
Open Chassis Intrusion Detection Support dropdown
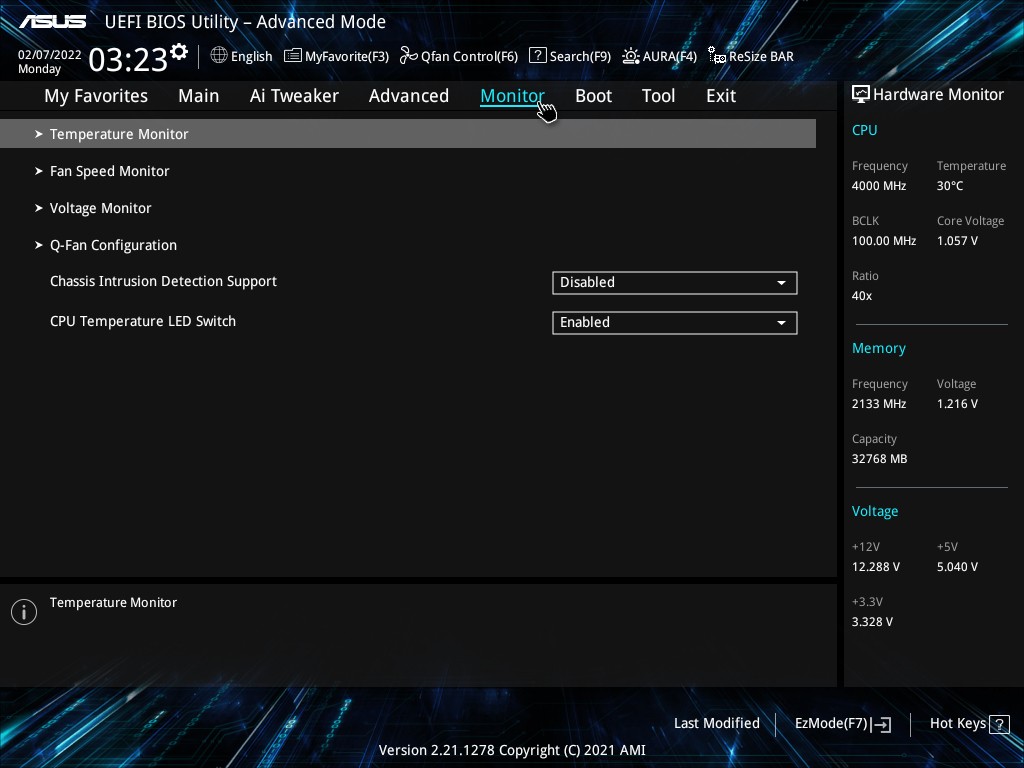point(675,283)
